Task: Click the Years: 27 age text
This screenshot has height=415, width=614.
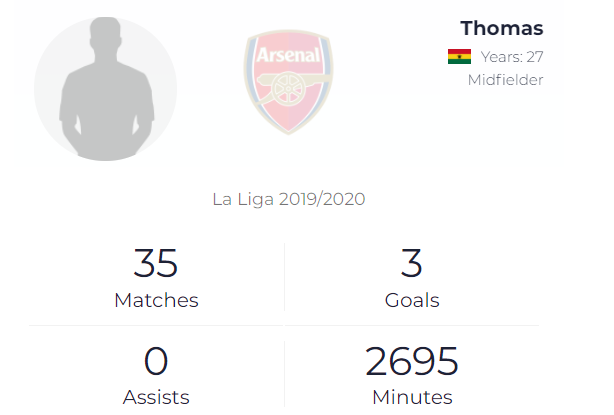Action: tap(512, 56)
